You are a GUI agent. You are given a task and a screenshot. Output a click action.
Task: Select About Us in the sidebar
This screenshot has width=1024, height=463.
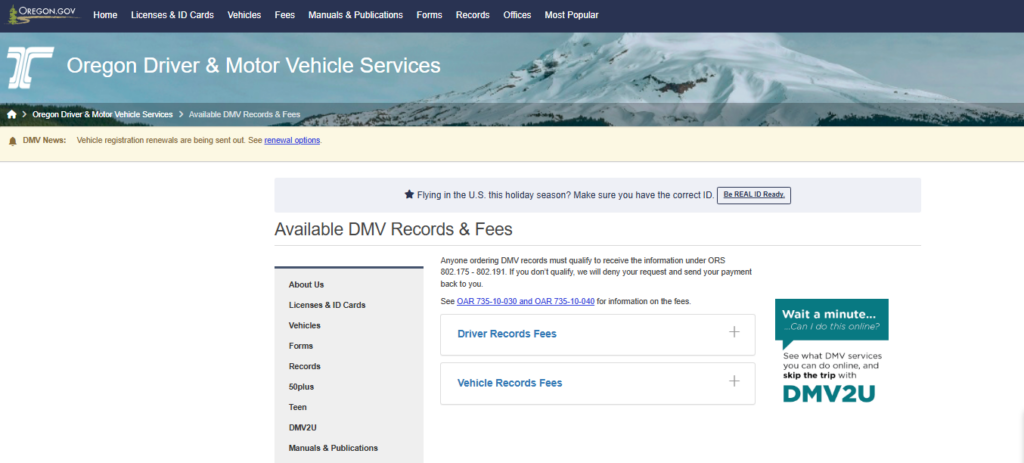coord(306,285)
